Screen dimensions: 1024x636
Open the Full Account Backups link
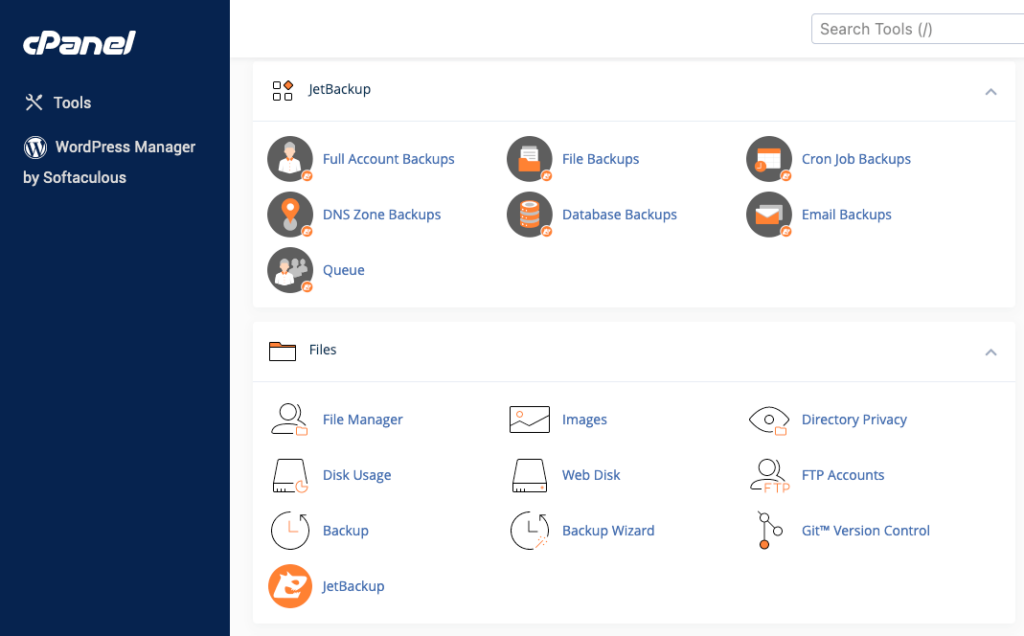389,159
